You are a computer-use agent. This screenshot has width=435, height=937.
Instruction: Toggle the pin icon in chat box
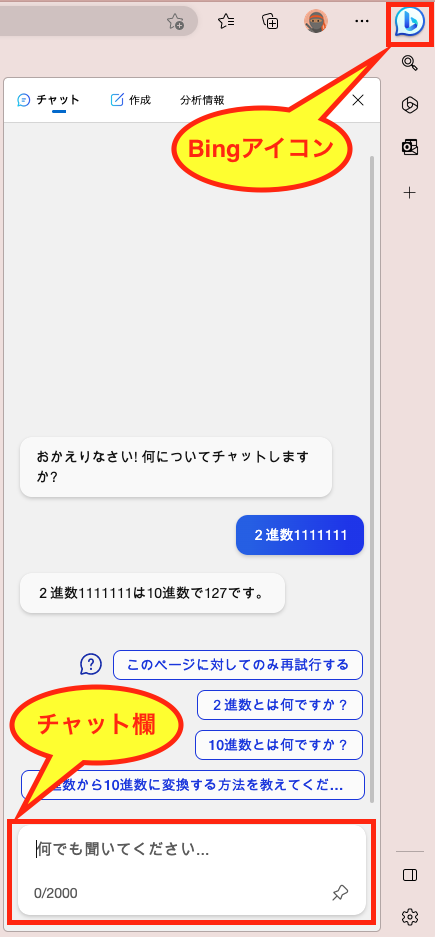pyautogui.click(x=340, y=893)
